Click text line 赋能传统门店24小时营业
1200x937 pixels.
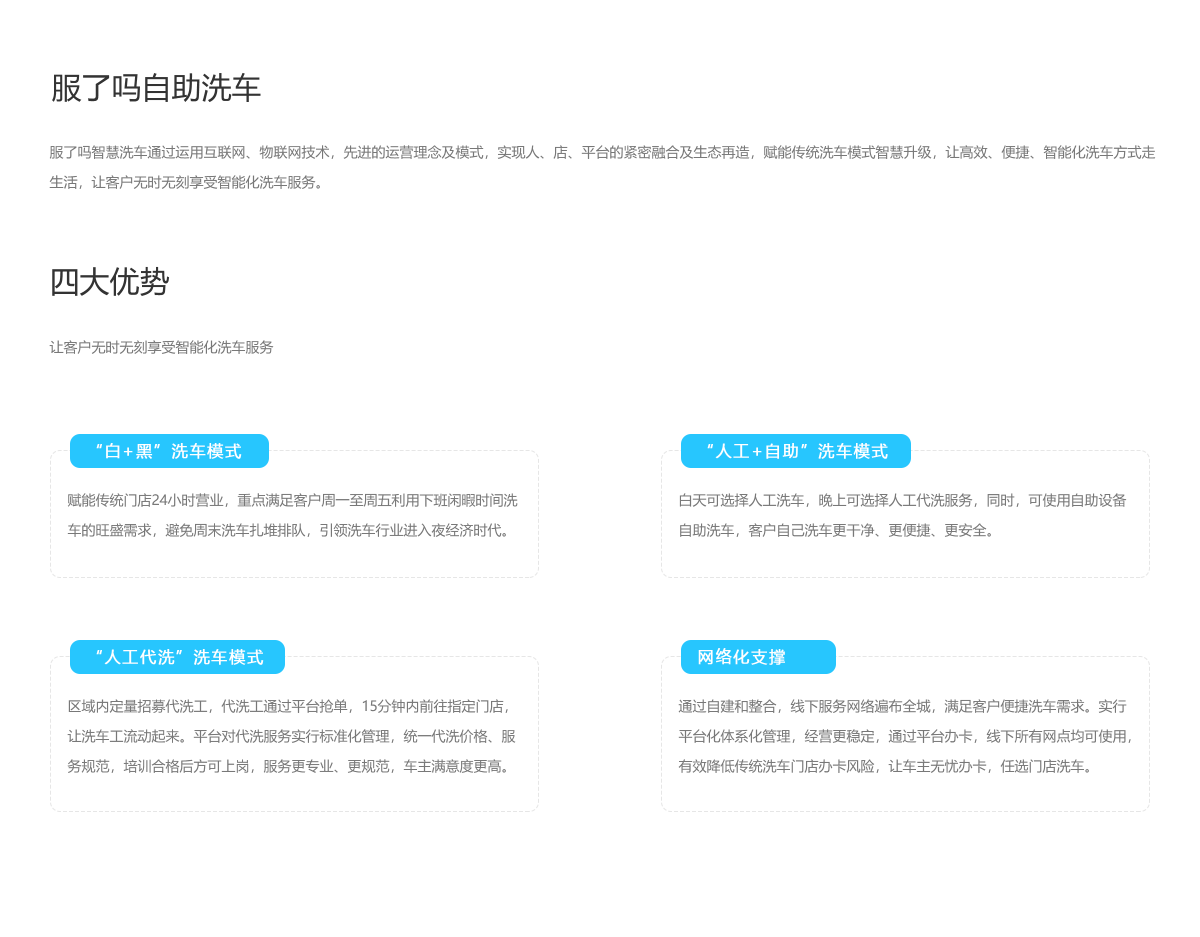click(x=292, y=500)
